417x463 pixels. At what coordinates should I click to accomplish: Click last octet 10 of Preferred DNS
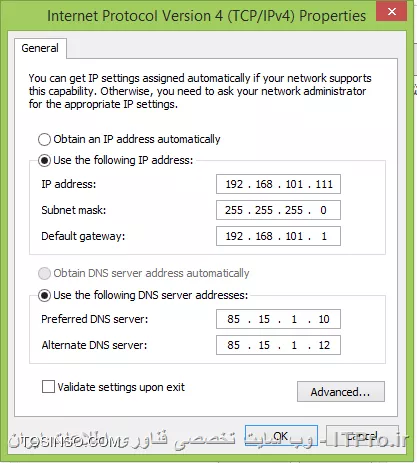324,319
